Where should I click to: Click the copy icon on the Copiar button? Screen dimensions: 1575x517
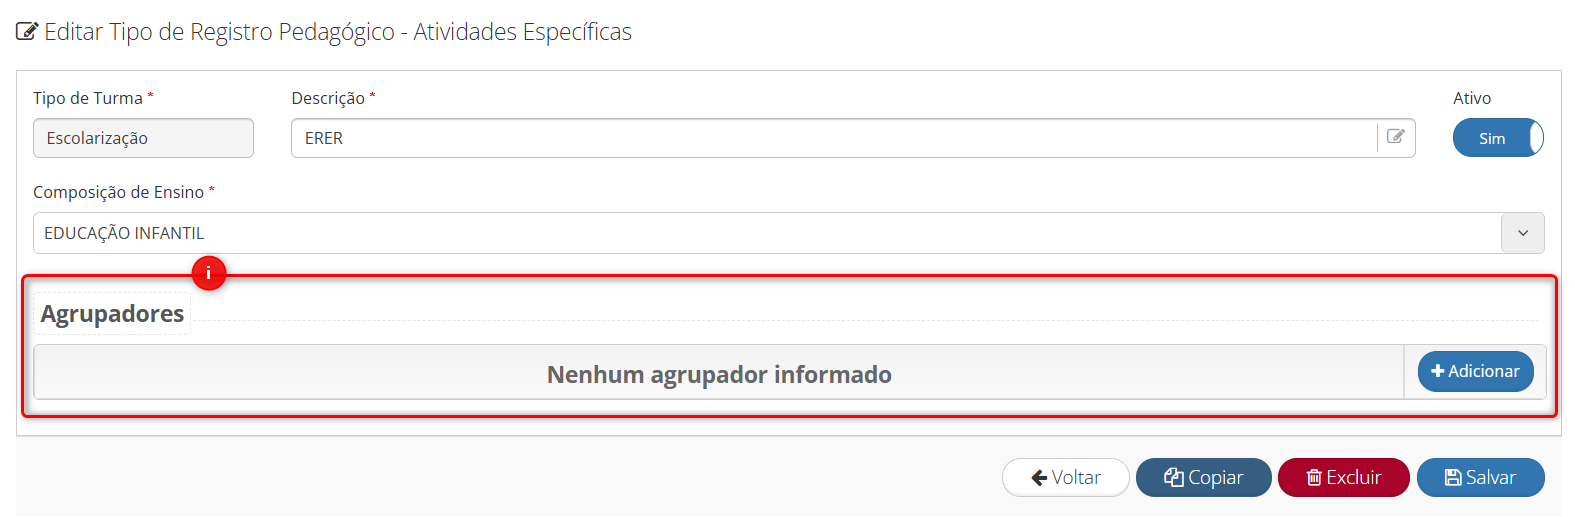1174,478
